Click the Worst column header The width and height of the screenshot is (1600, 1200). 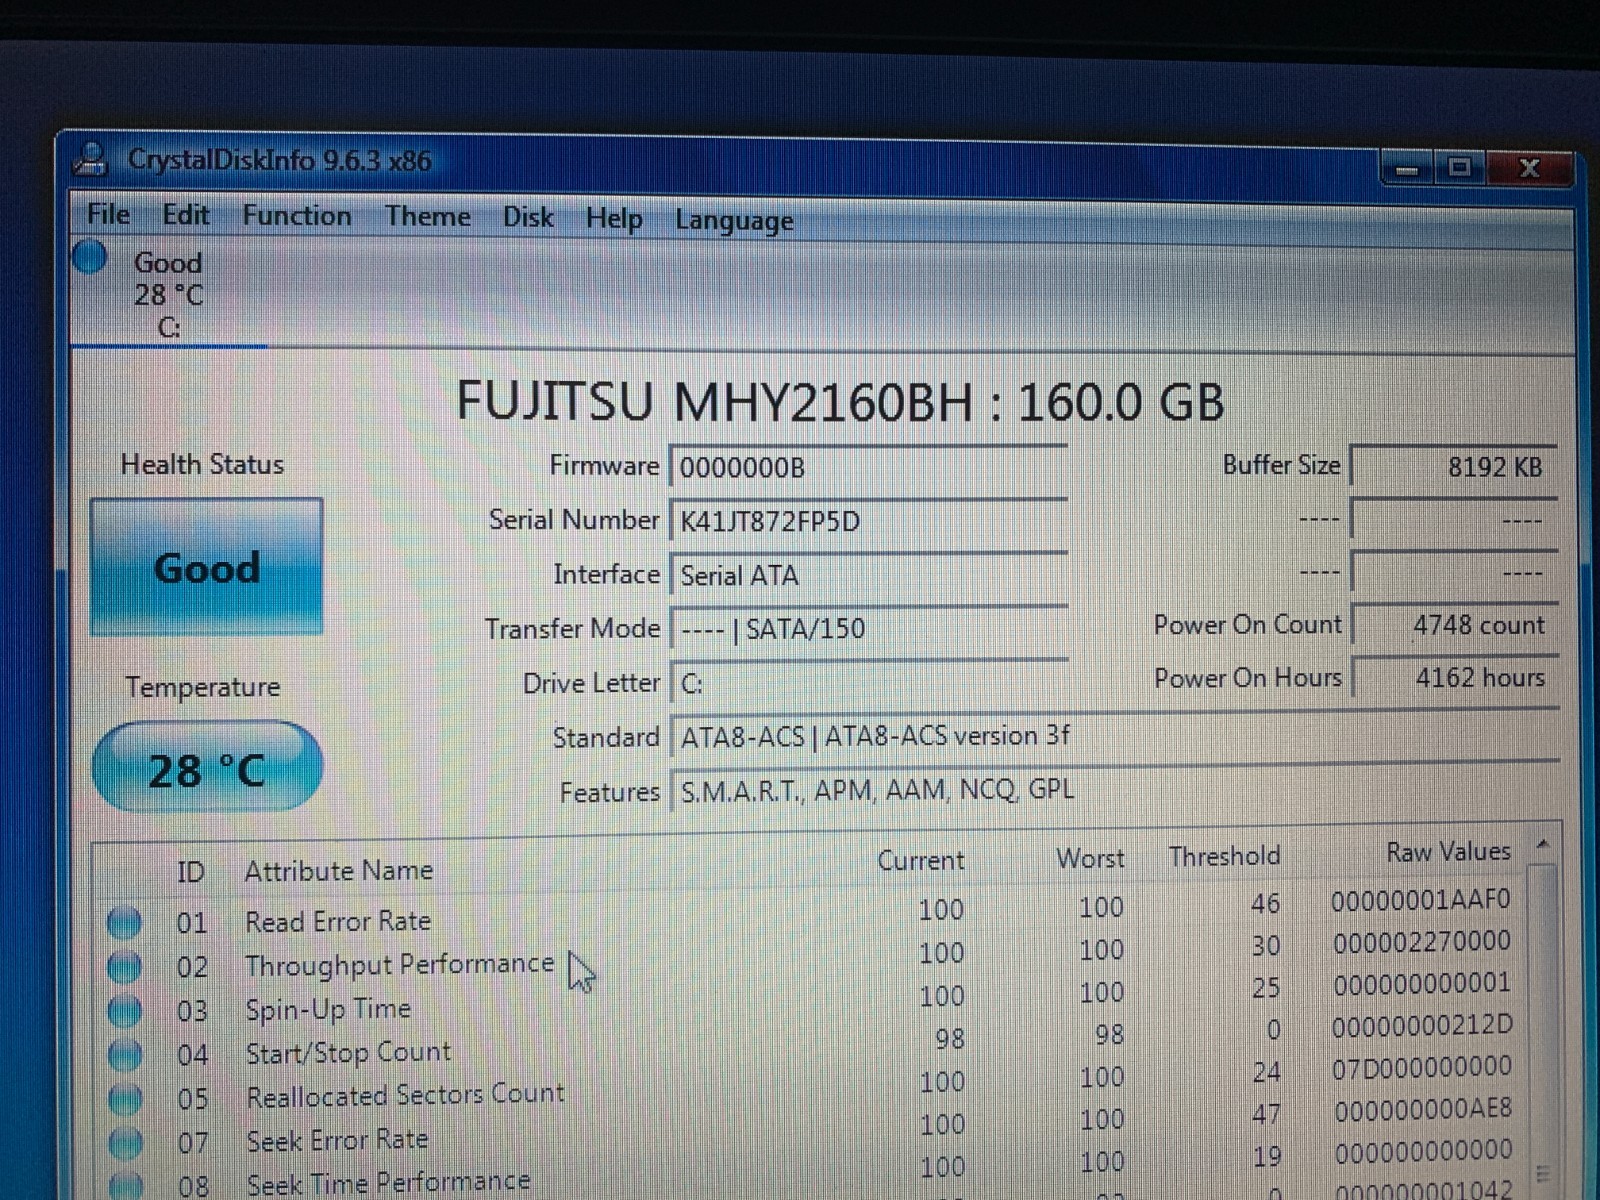point(1090,858)
